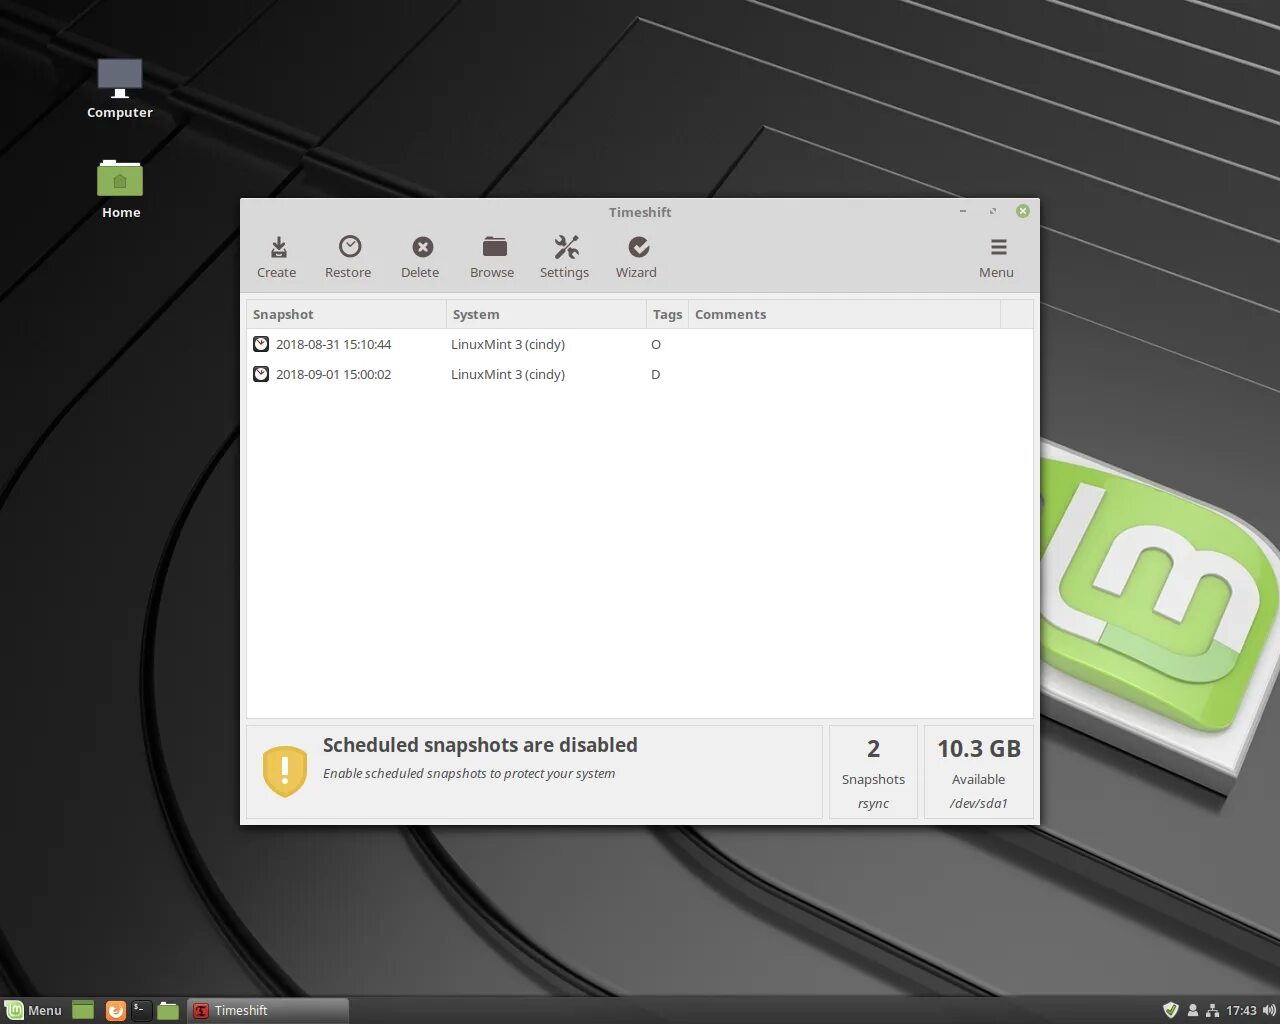
Task: Click the LinuxMint 3 (cindy) cell of second row
Action: tap(508, 374)
